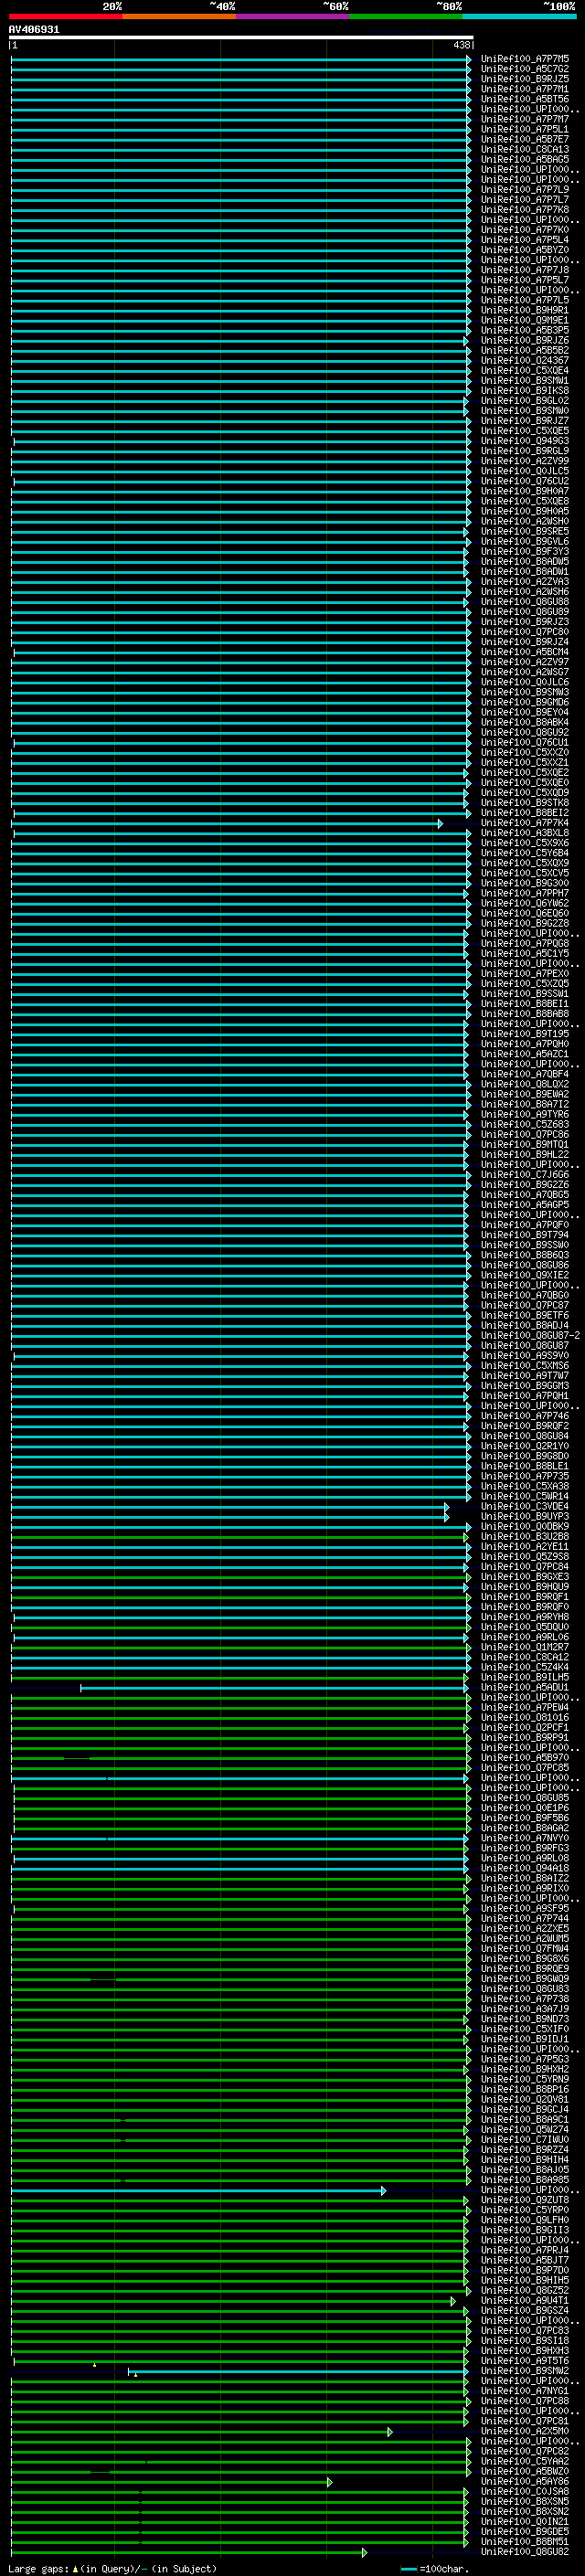585x2576 pixels.
Task: Open hit UniRef100_O81016
Action: [525, 1717]
